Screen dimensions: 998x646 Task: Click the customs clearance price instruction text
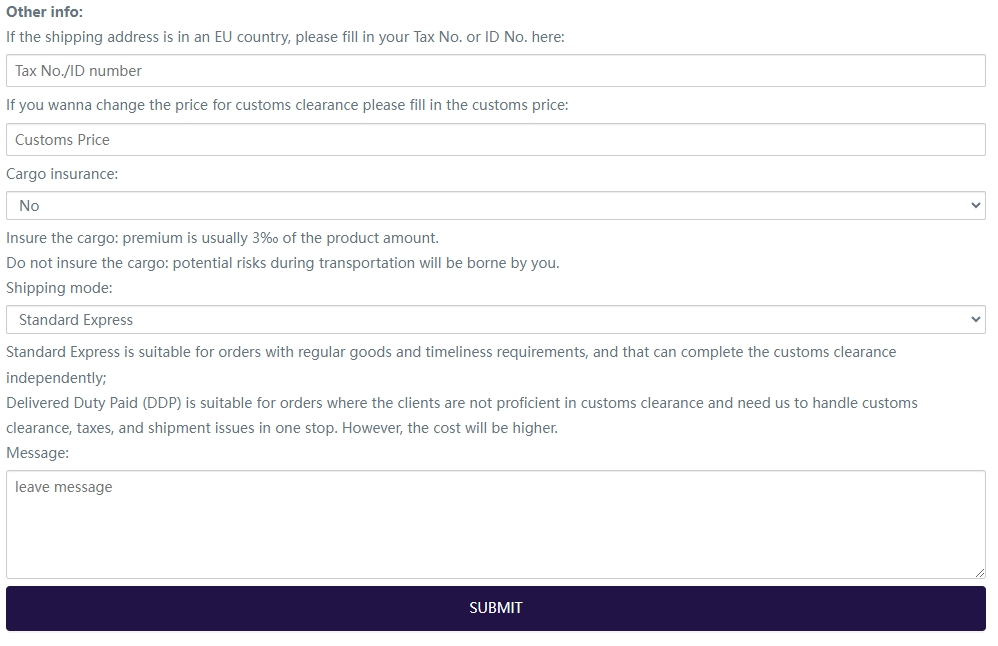287,105
